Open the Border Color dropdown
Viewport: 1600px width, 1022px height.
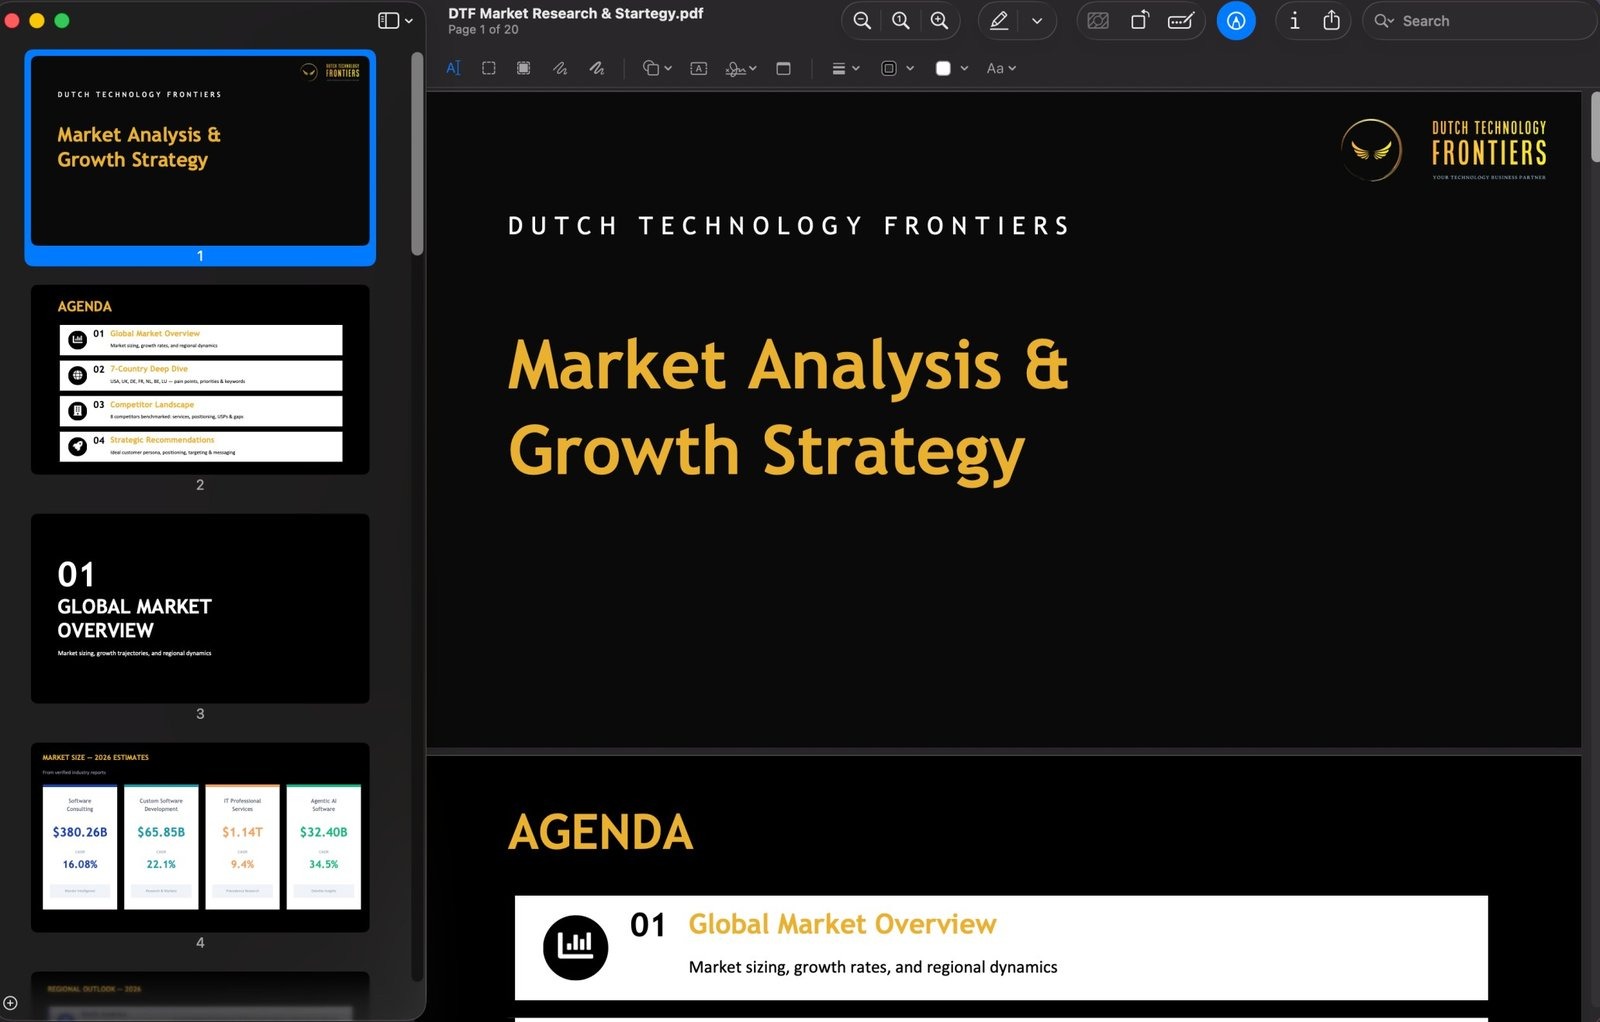pyautogui.click(x=897, y=68)
